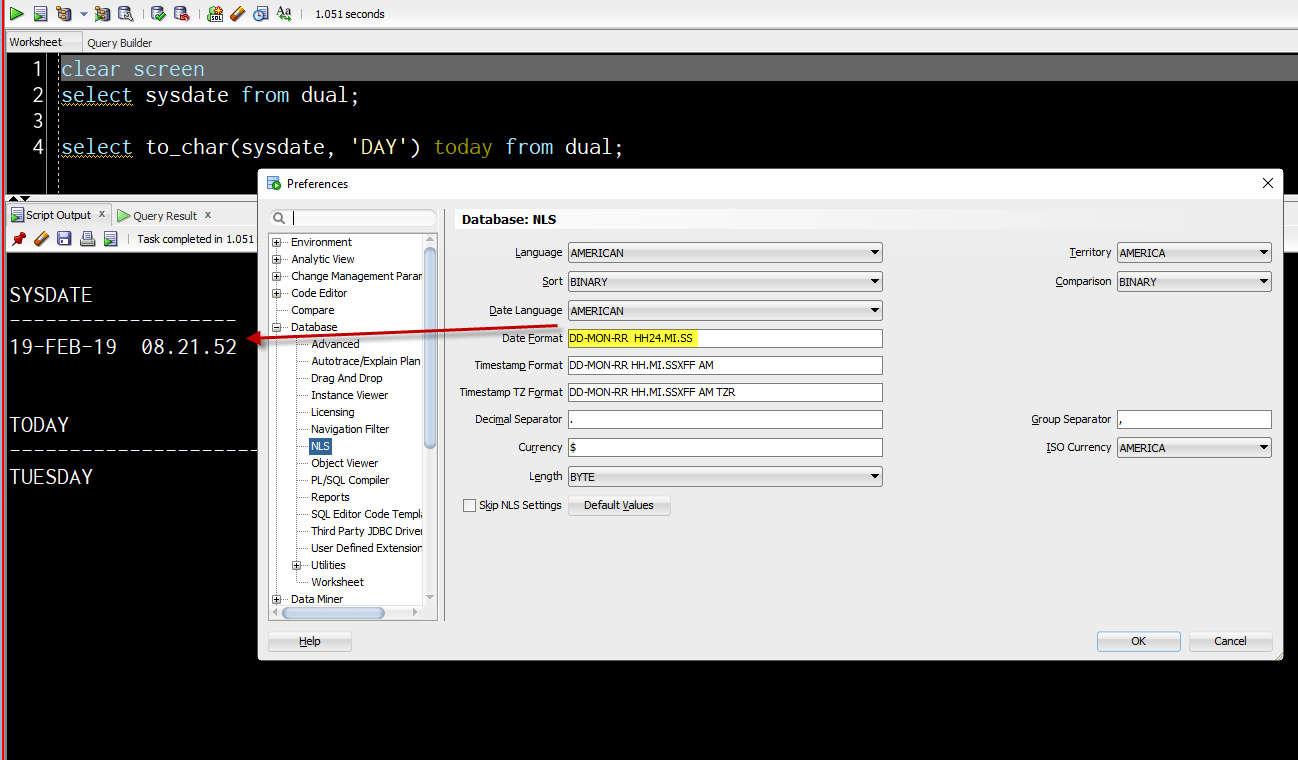Screen dimensions: 1298x760
Task: Collapse the Database tree node
Action: click(x=277, y=327)
